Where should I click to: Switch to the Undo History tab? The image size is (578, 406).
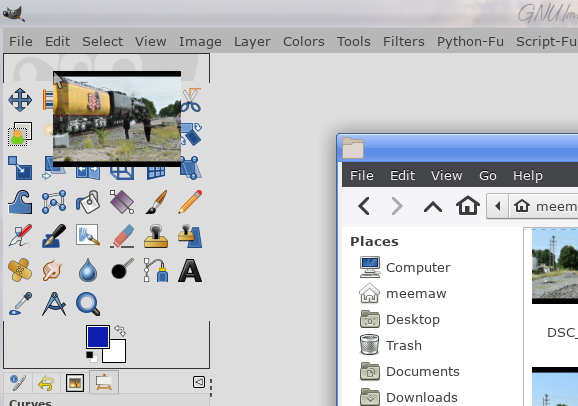pyautogui.click(x=46, y=383)
